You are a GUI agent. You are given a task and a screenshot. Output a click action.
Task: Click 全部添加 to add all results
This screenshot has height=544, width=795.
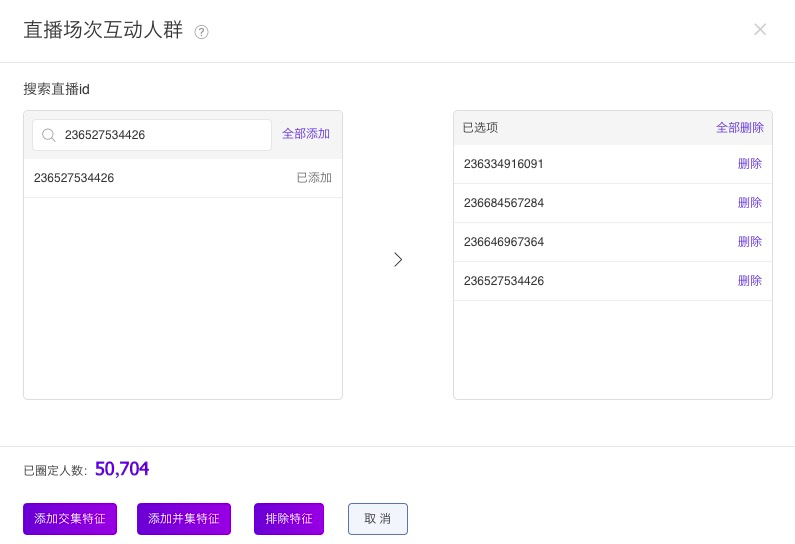pos(306,134)
